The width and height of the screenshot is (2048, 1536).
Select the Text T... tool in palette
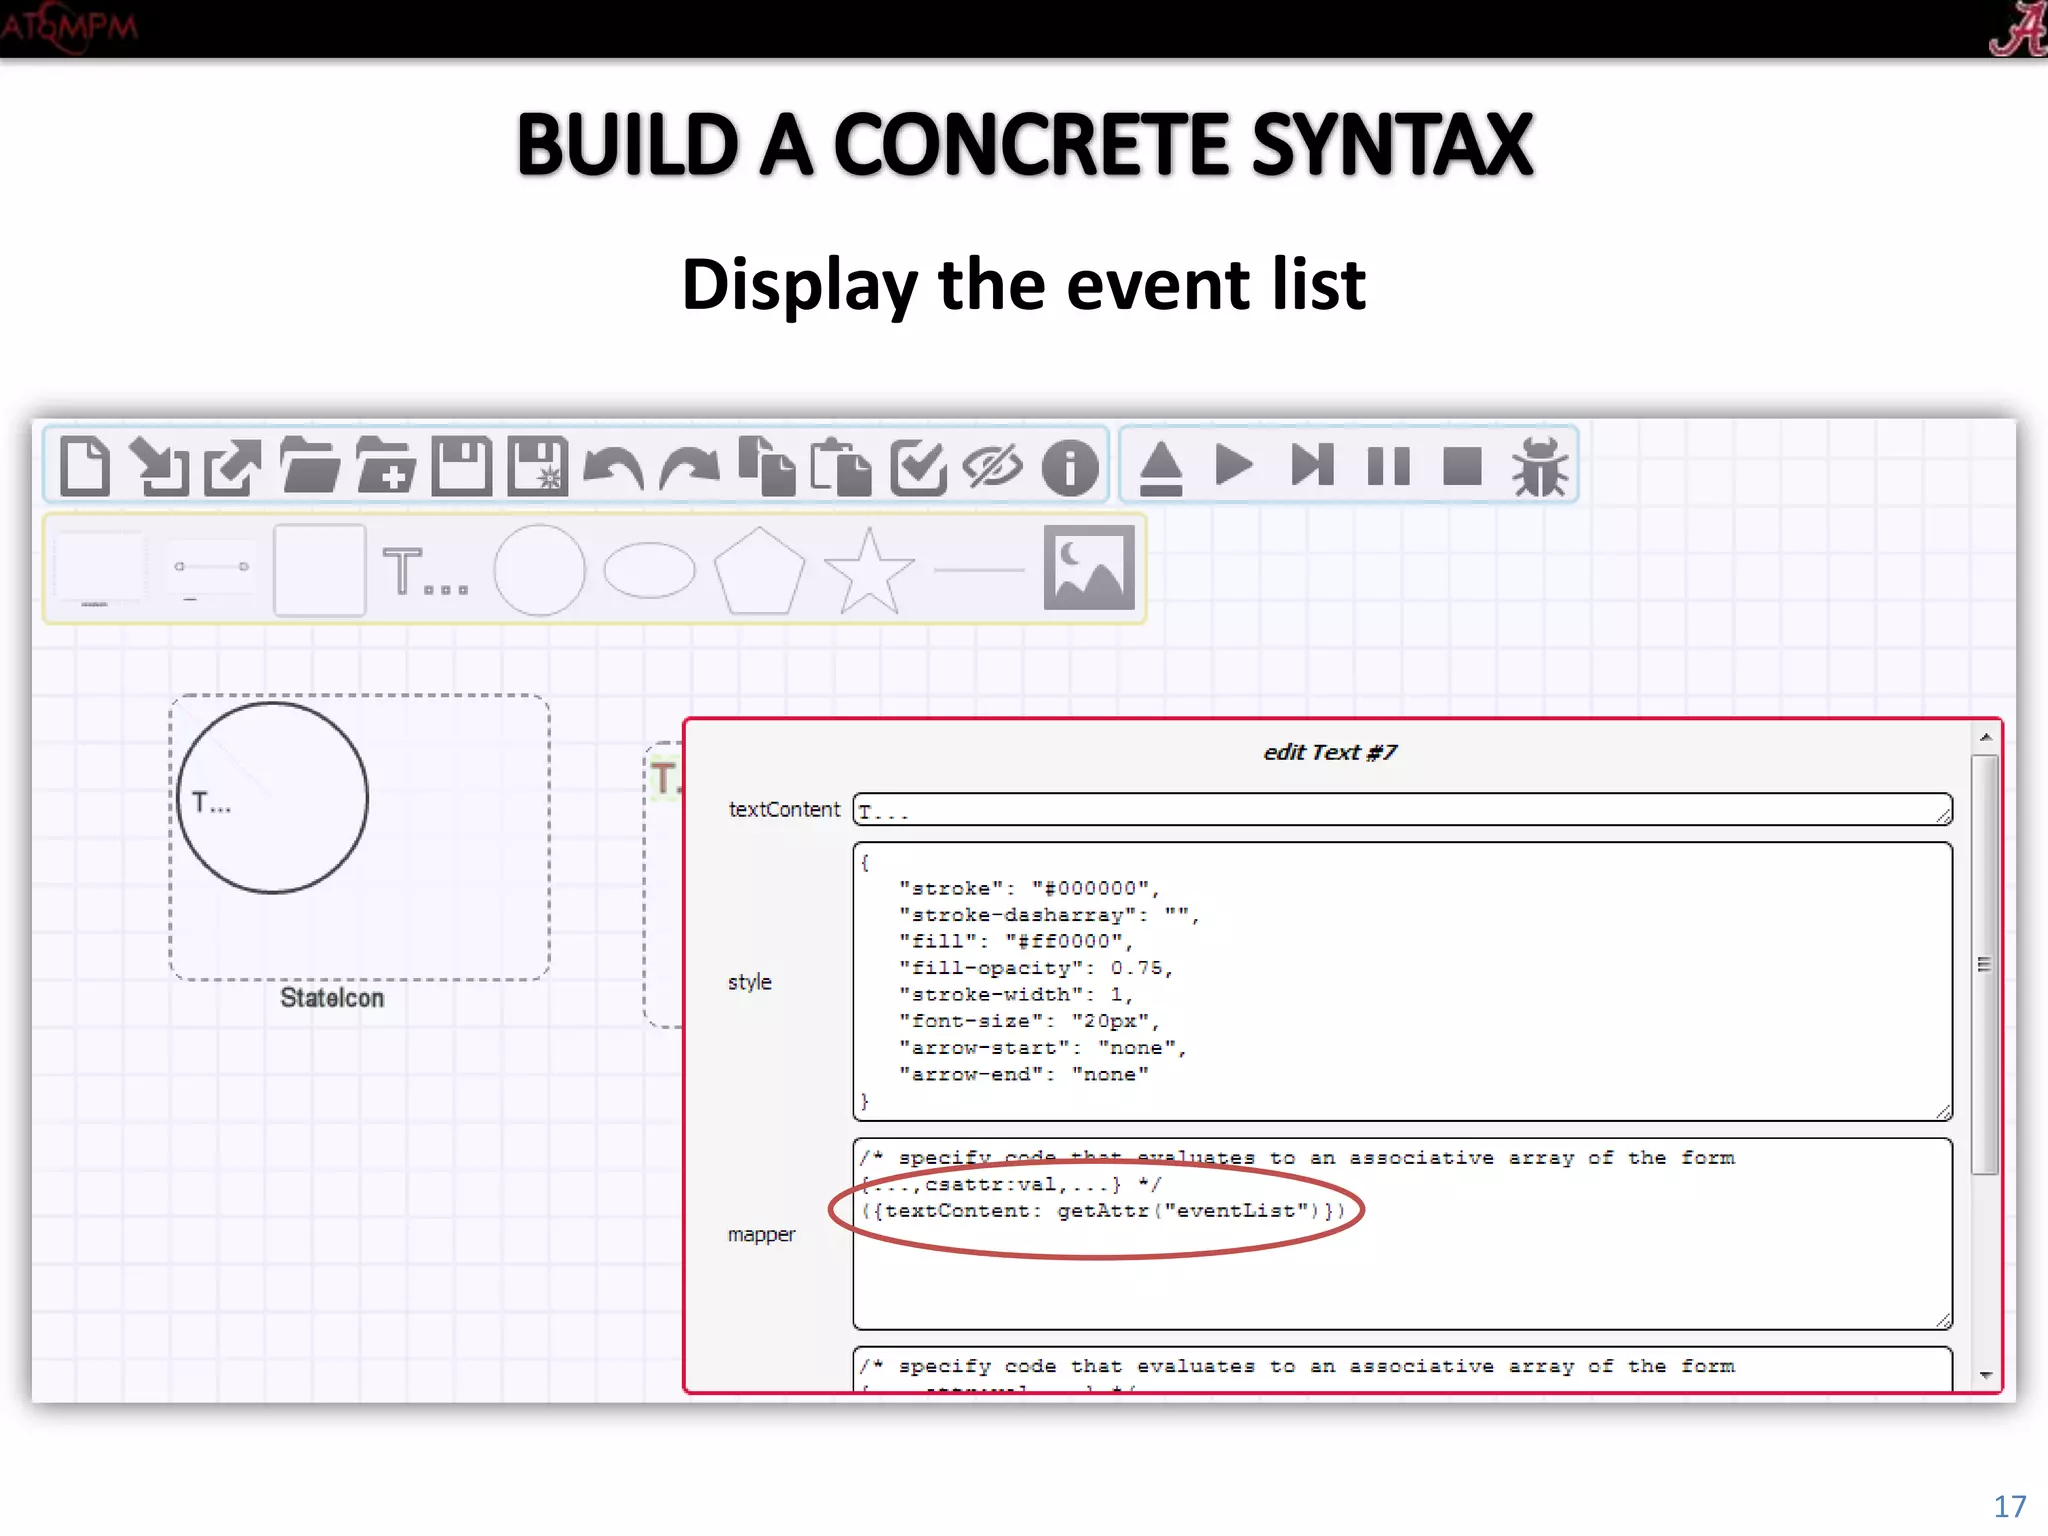point(426,571)
